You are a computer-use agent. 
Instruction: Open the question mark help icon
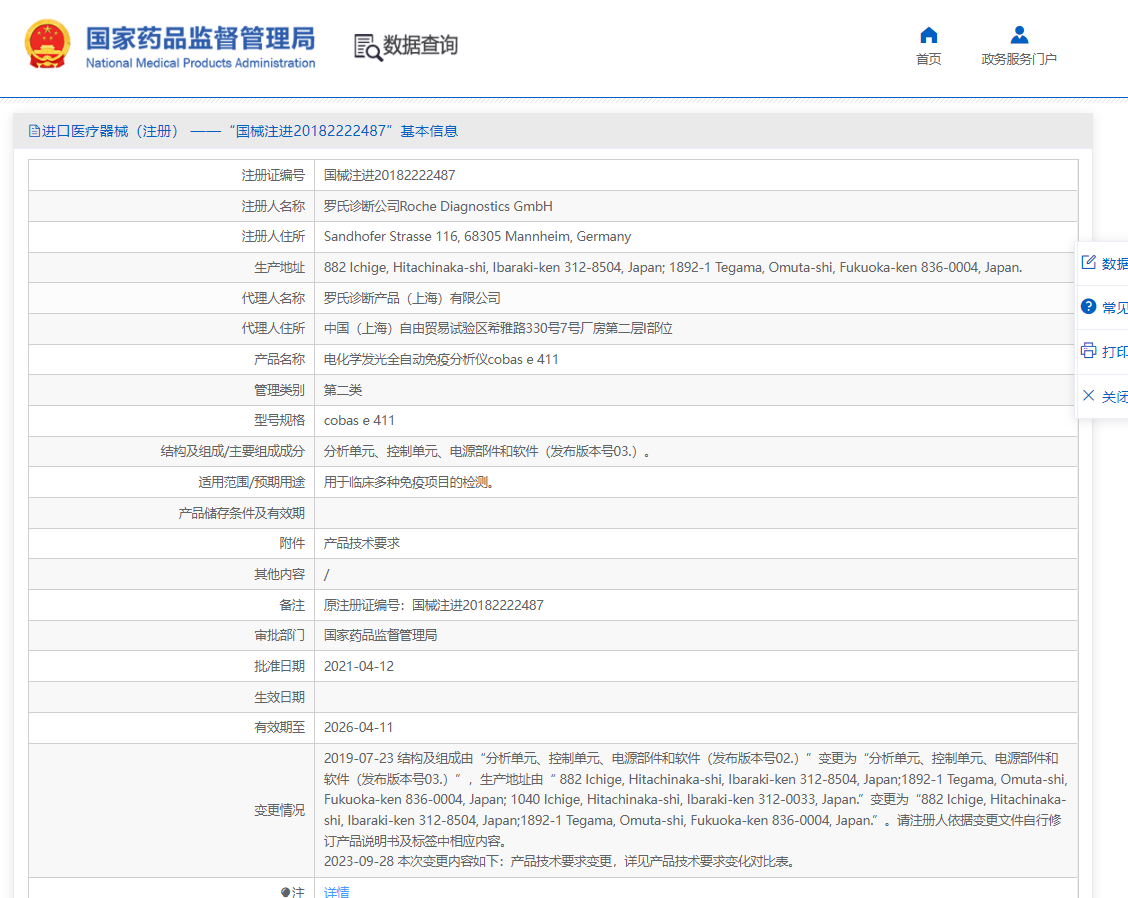(x=1088, y=307)
